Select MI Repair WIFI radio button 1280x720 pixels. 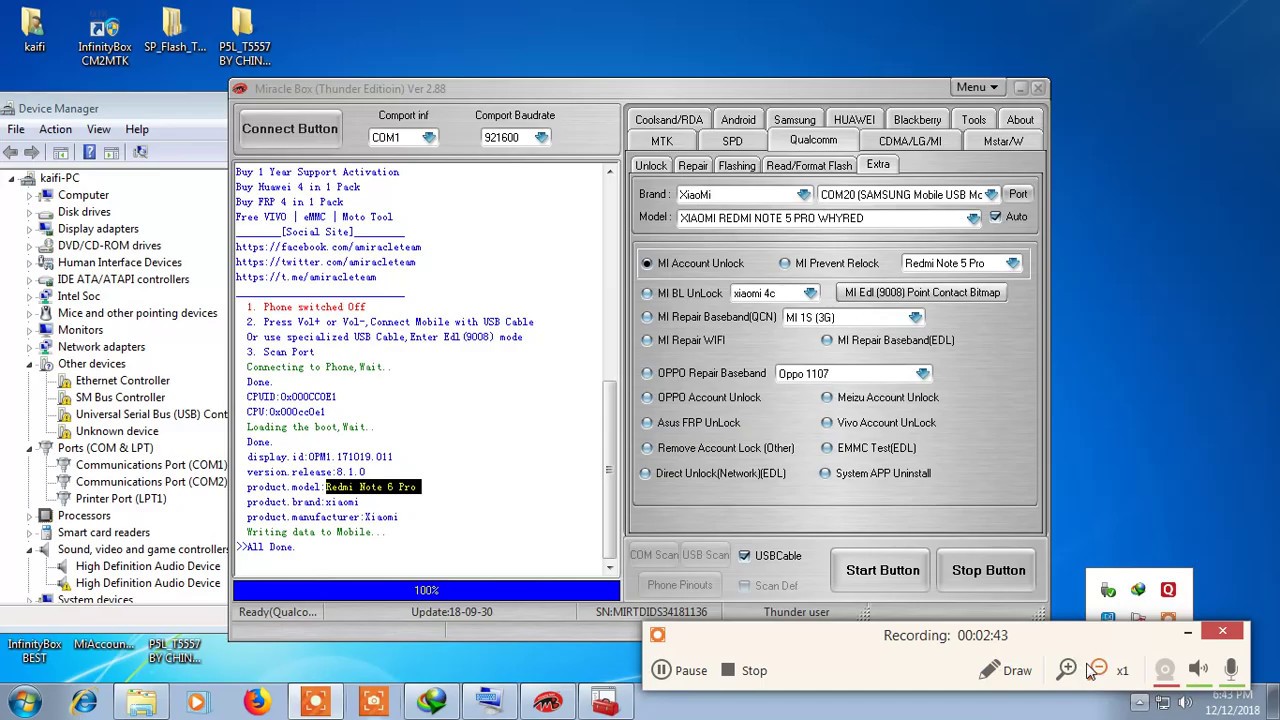[x=647, y=340]
